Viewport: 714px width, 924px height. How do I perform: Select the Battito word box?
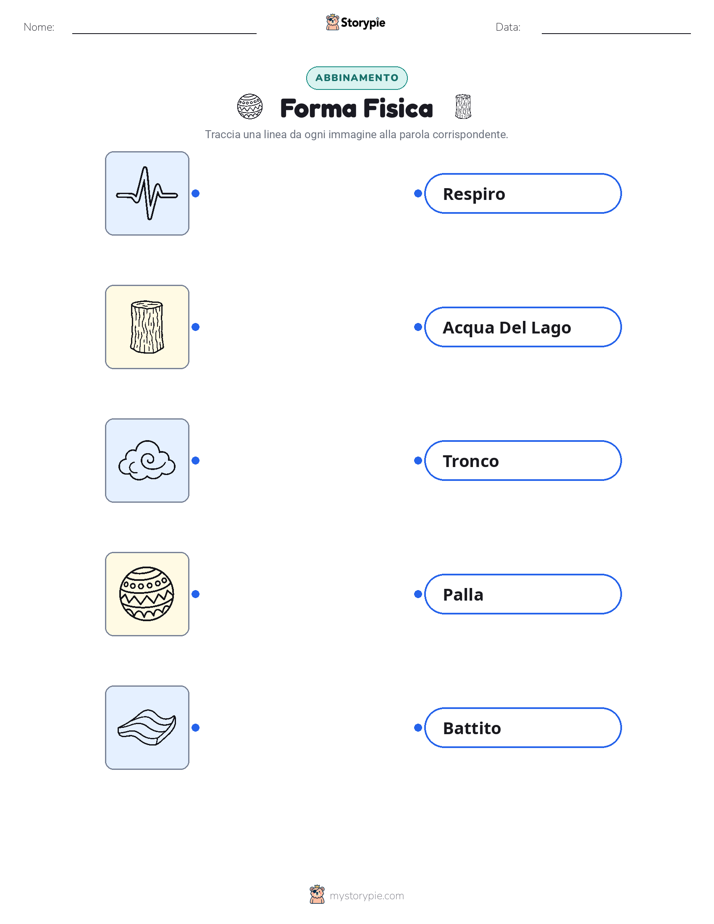(x=523, y=728)
